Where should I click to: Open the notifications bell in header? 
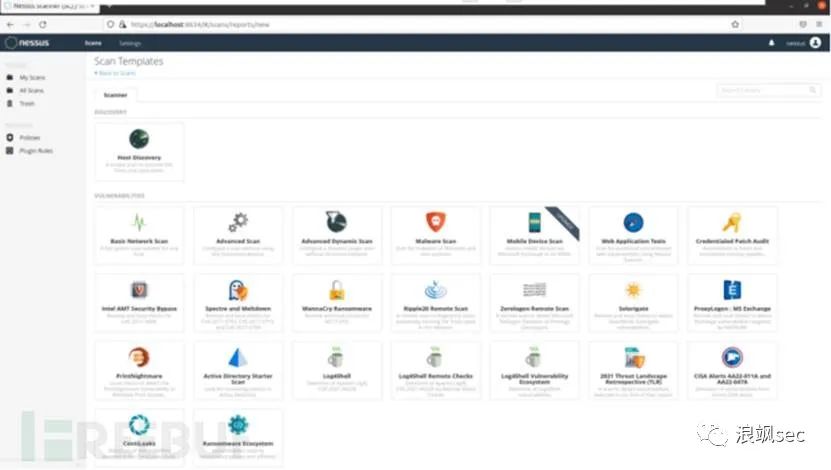pyautogui.click(x=772, y=43)
